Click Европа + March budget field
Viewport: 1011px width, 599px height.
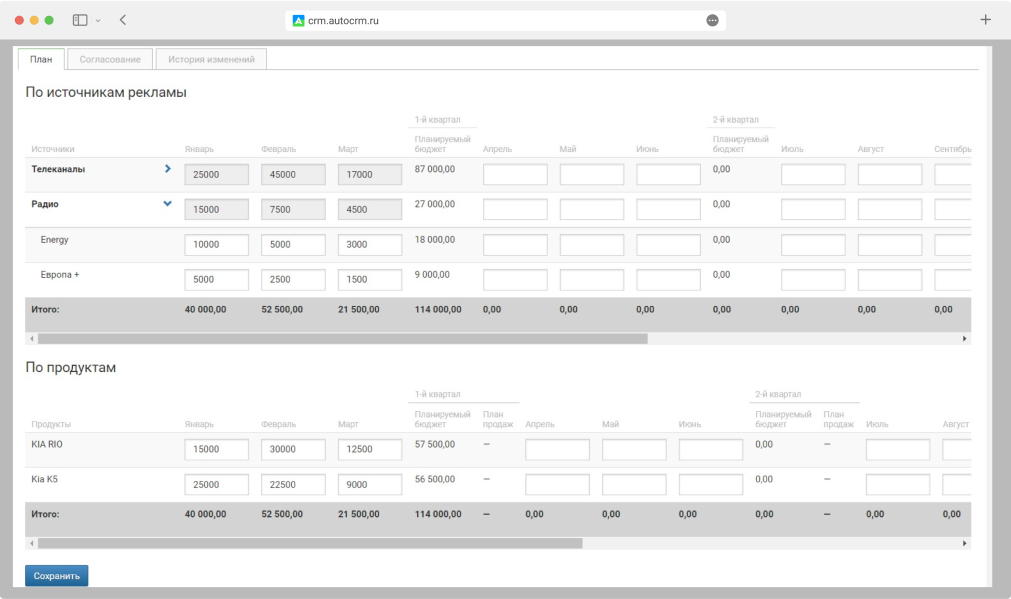[x=370, y=280]
